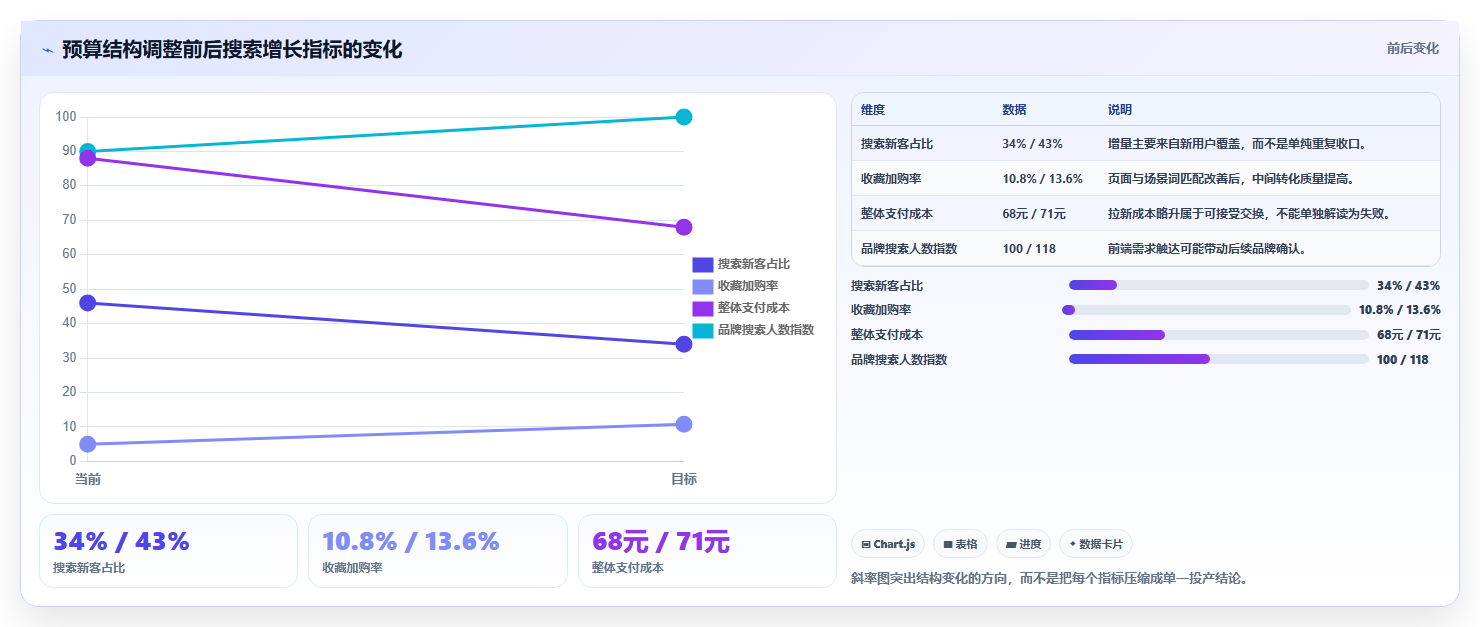Toggle 搜索新客占比 legend color box

703,264
